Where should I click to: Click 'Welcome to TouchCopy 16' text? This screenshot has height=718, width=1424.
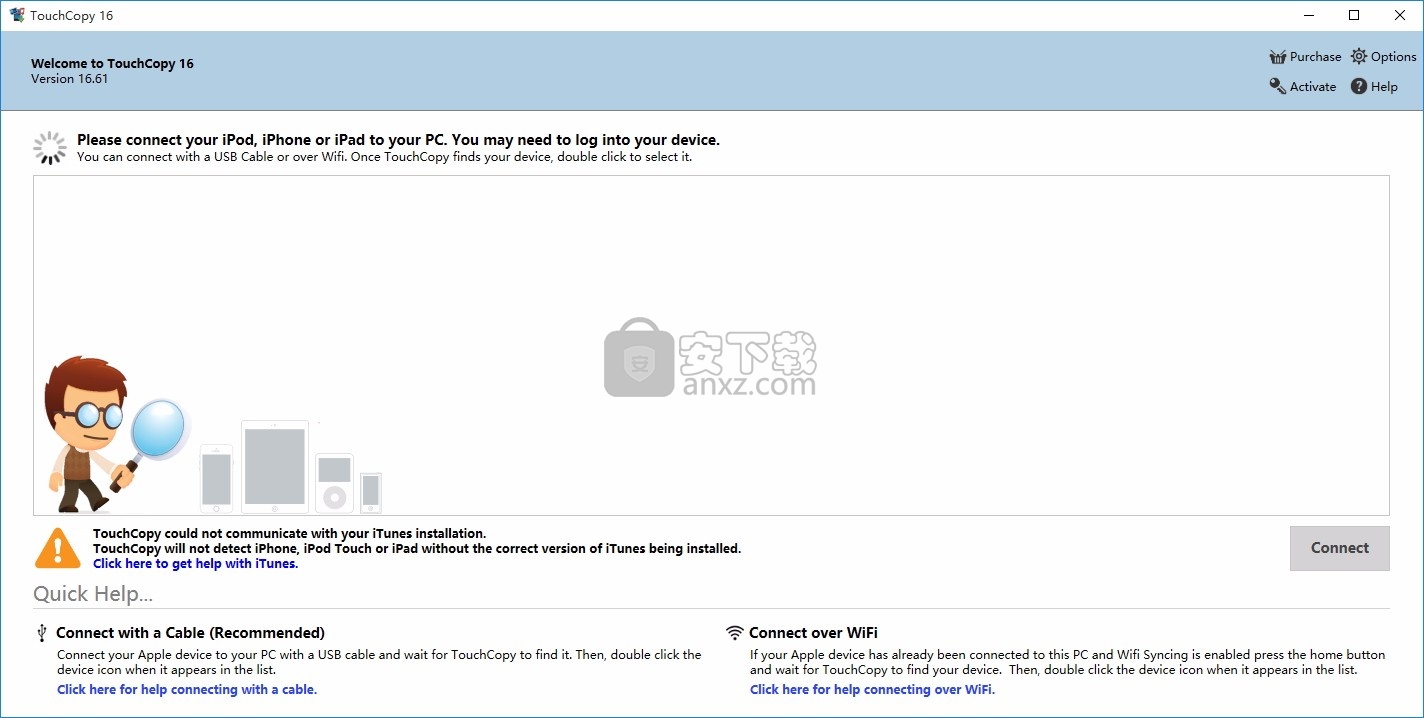pyautogui.click(x=112, y=63)
